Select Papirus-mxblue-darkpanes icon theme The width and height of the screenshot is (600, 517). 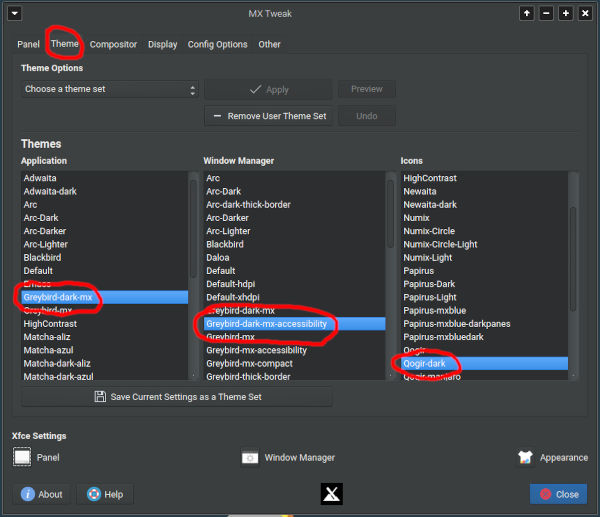coord(484,324)
